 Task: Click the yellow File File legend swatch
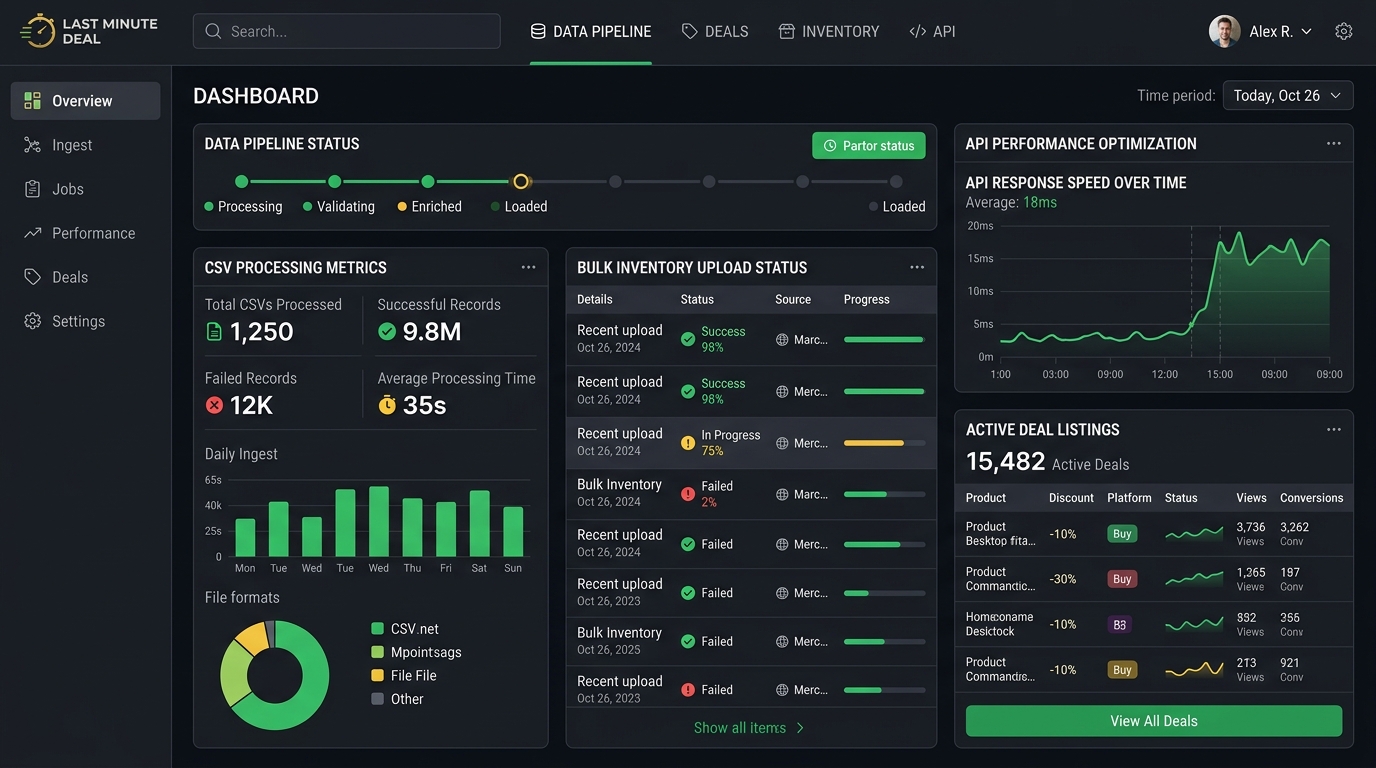click(x=377, y=675)
